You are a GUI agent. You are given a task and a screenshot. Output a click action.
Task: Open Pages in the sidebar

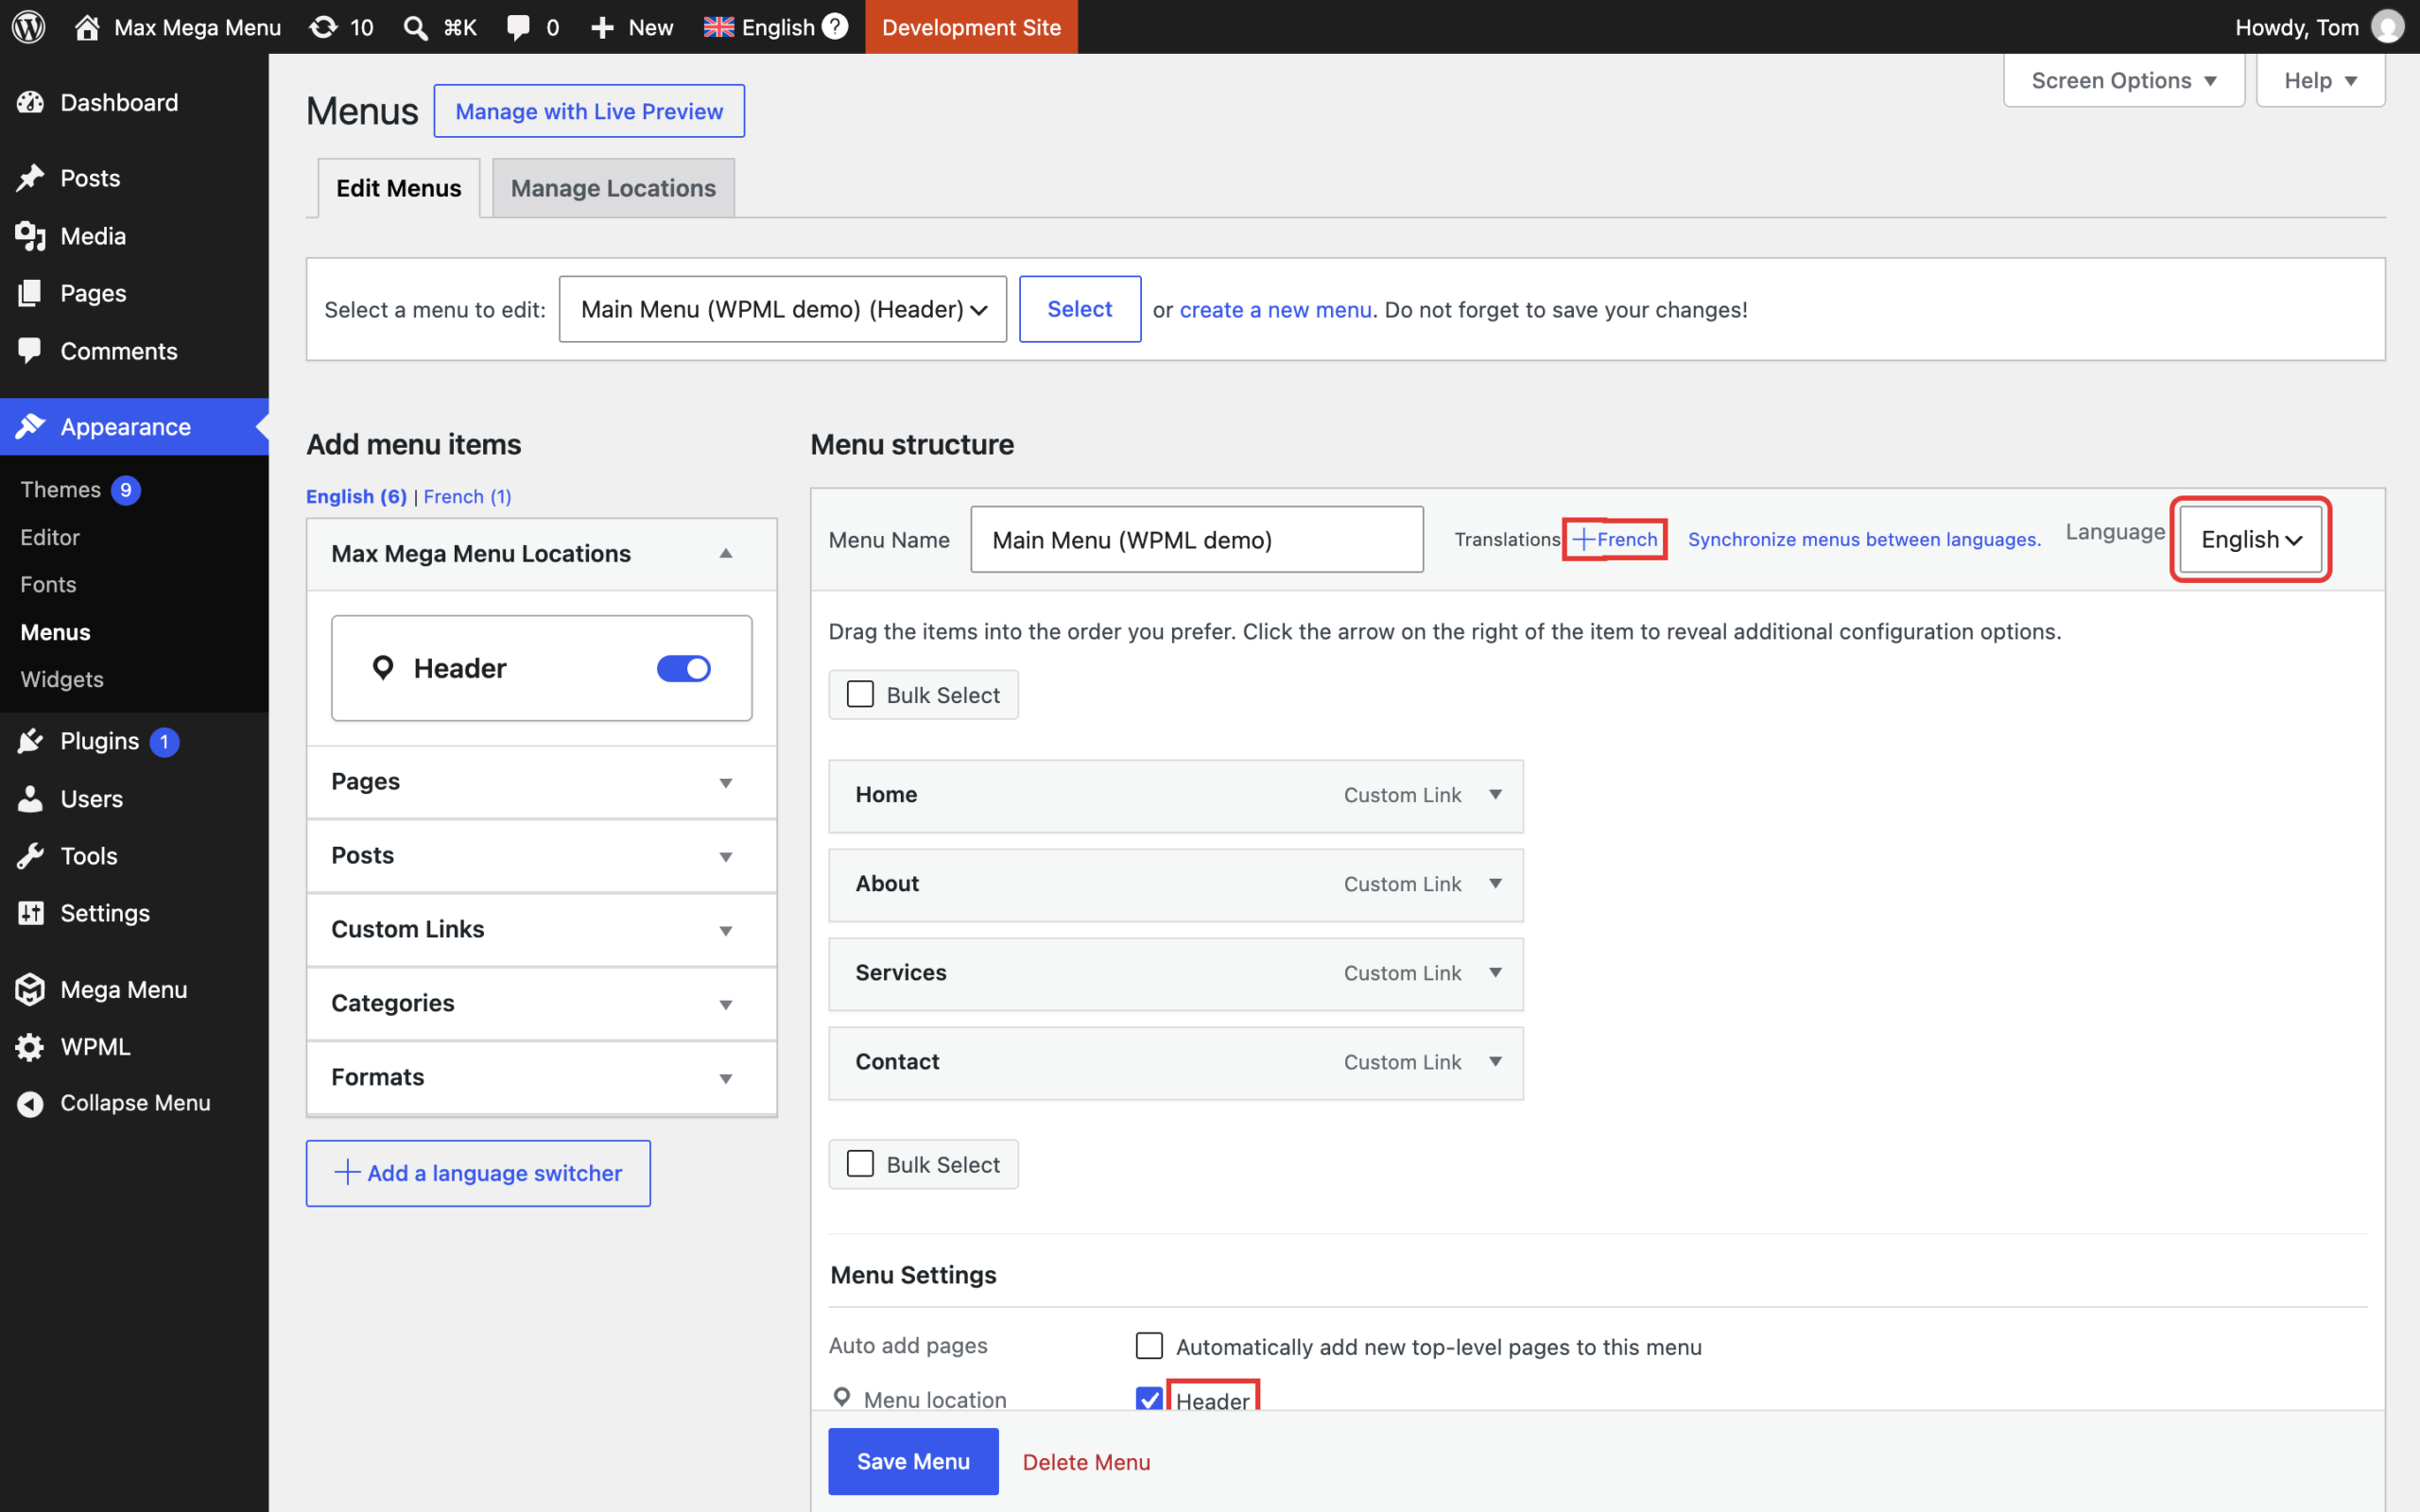point(134,293)
